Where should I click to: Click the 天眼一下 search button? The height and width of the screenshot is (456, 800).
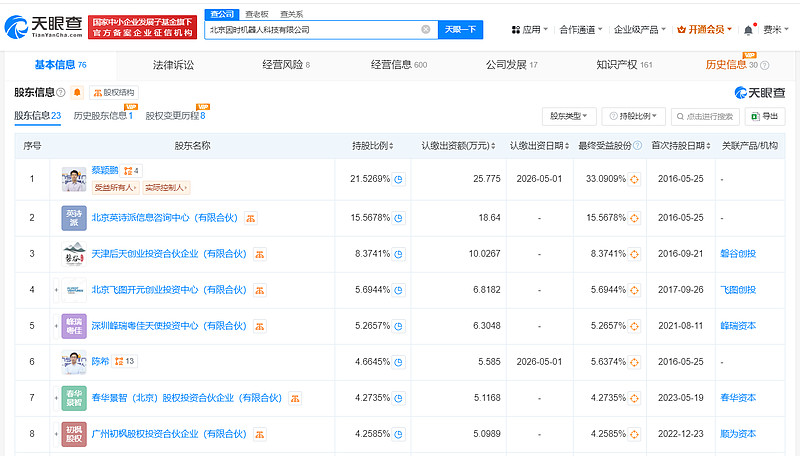460,30
